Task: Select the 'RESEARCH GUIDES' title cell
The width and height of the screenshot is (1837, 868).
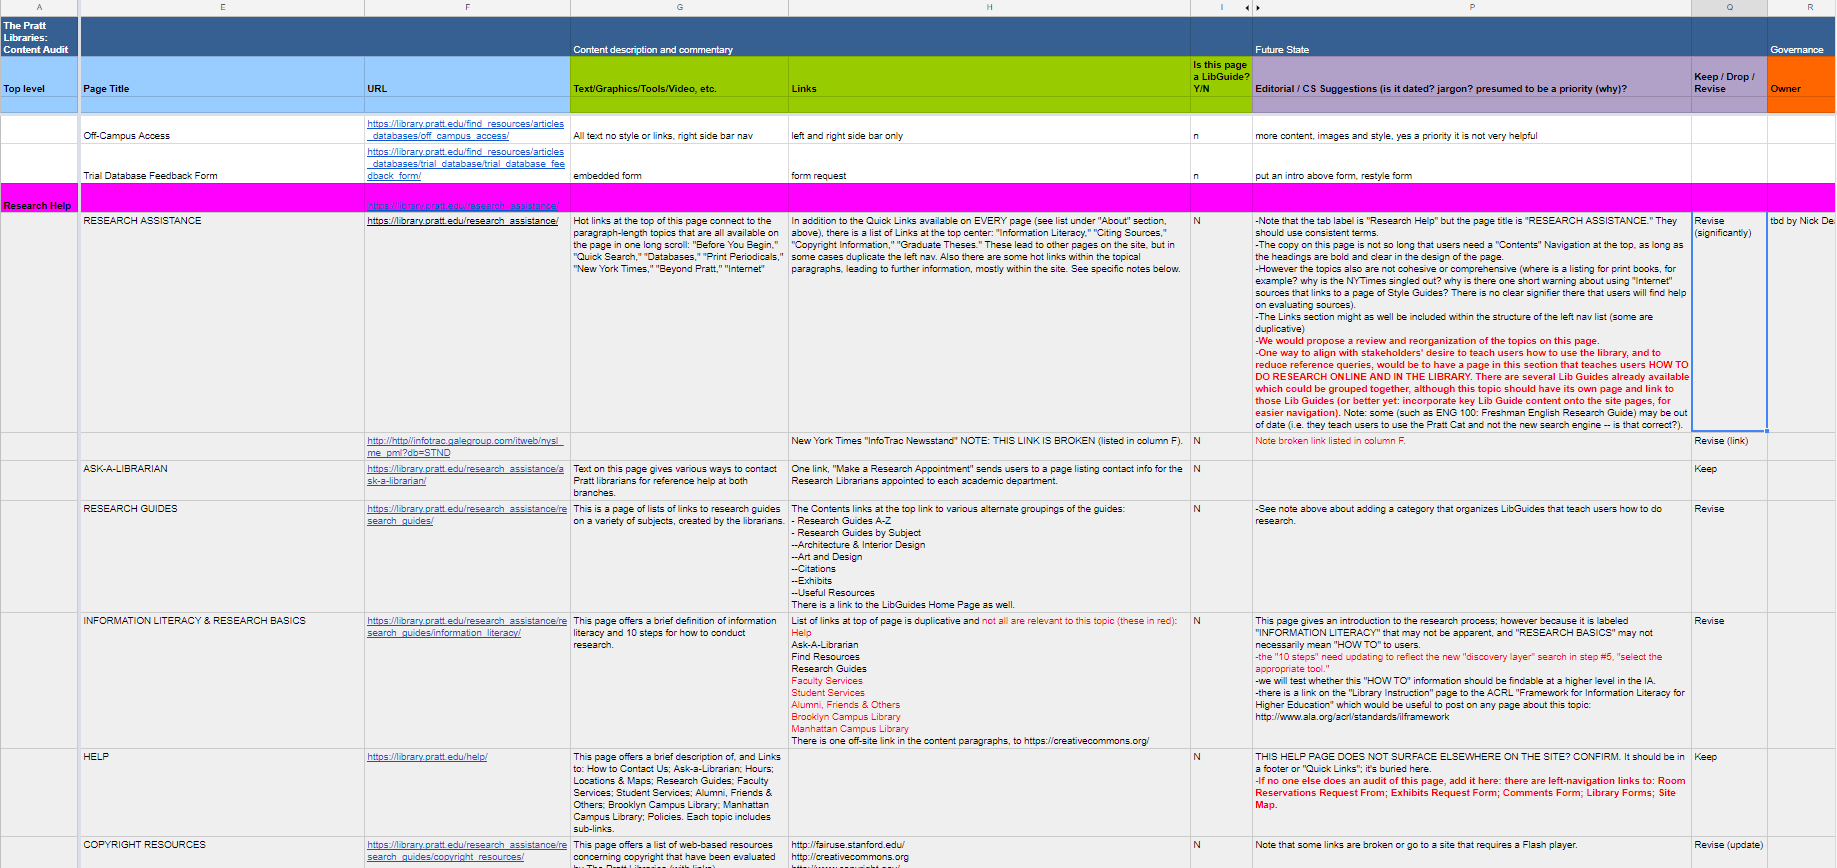Action: click(222, 556)
